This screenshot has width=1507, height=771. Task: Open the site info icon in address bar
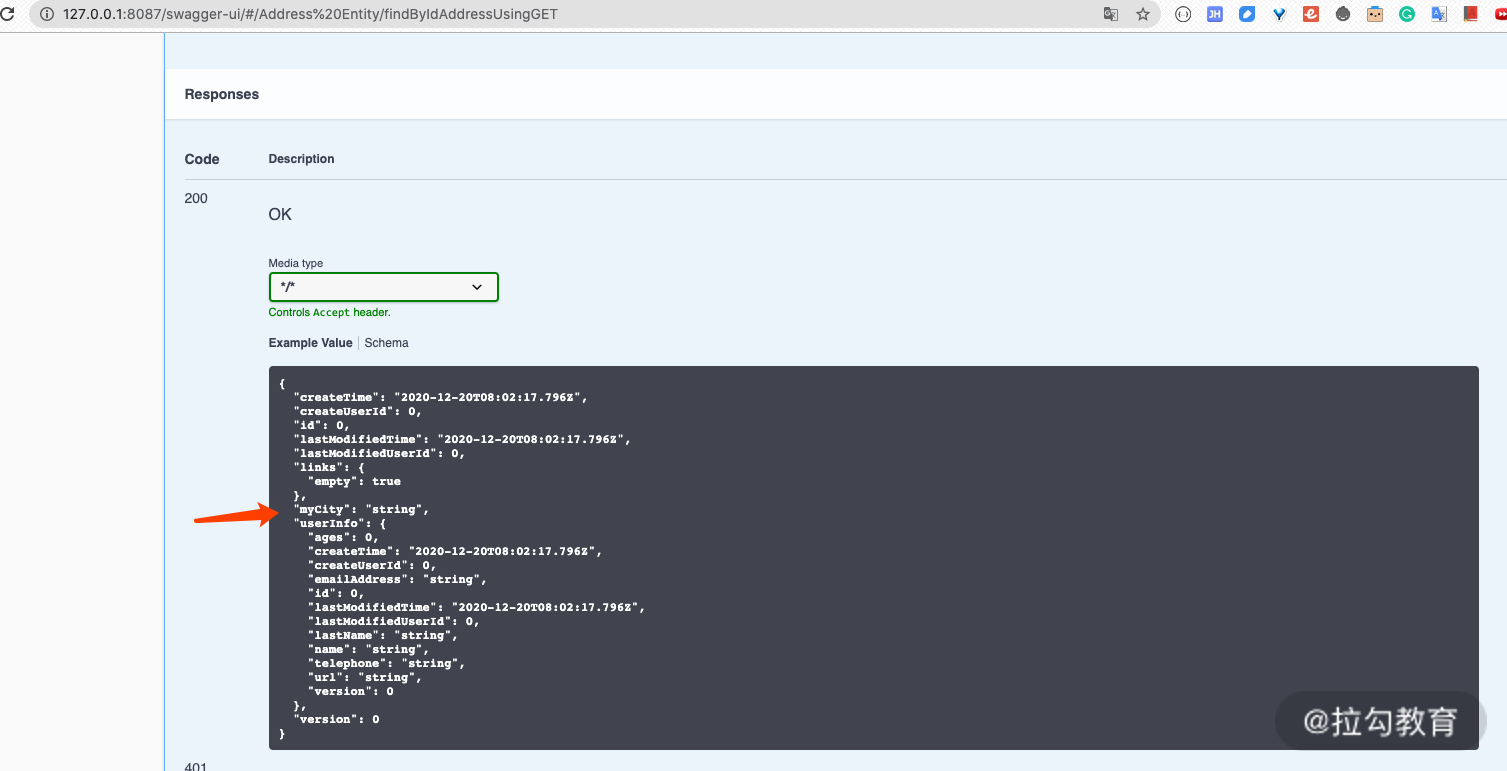[x=46, y=13]
